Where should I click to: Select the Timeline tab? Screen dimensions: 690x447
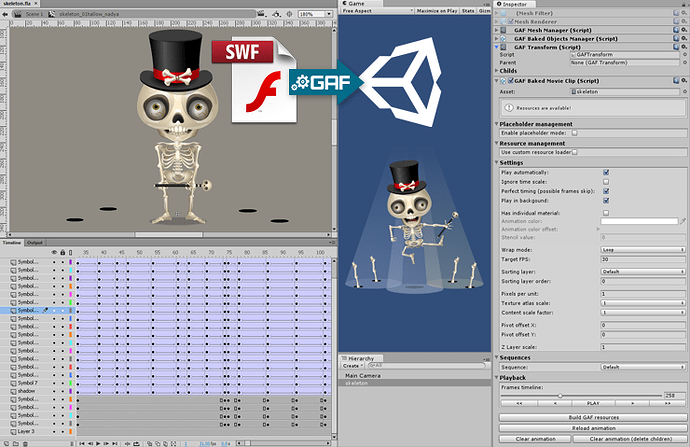(12, 242)
